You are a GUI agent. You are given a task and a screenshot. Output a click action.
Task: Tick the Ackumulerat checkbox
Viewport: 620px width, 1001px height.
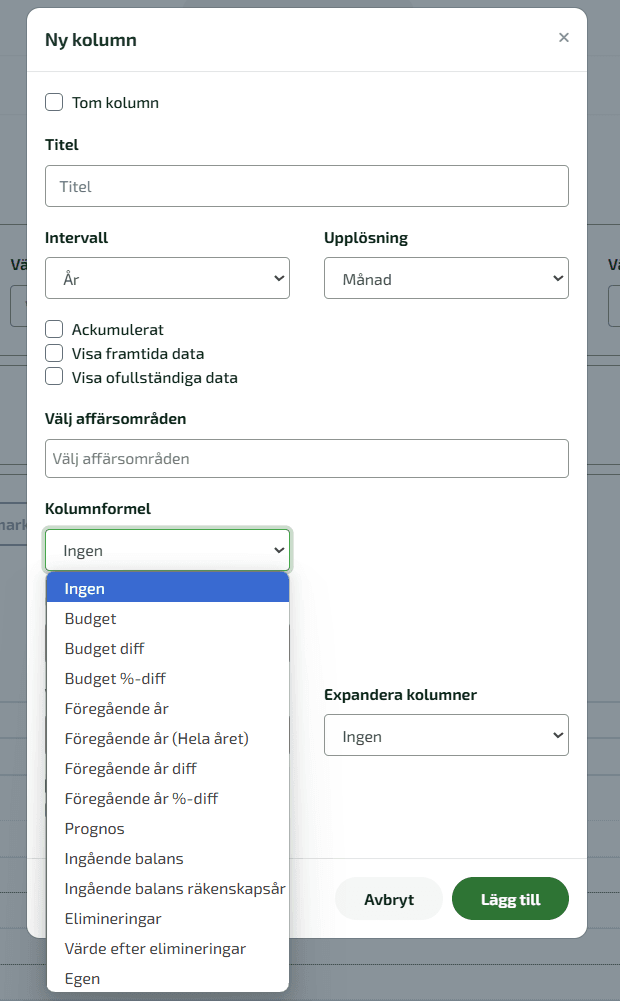click(x=54, y=329)
